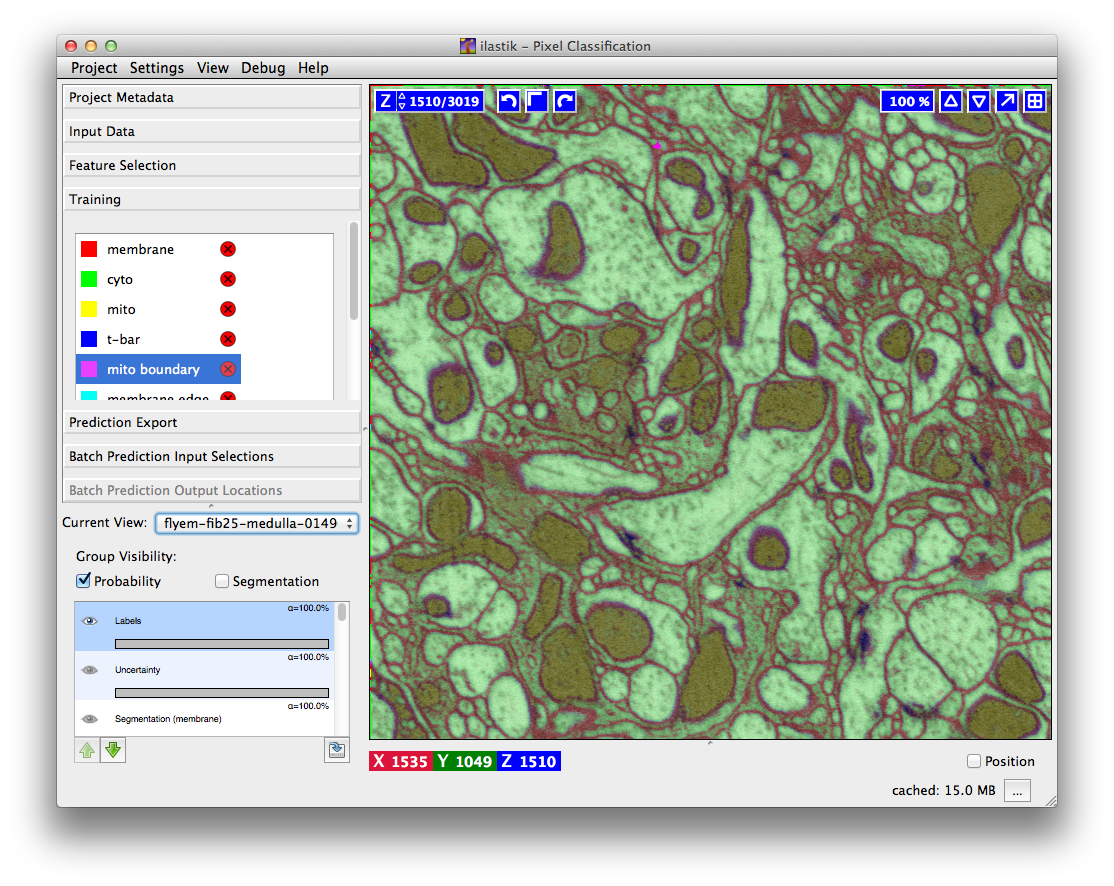Move layer down with green down arrow
This screenshot has width=1114, height=886.
(113, 750)
